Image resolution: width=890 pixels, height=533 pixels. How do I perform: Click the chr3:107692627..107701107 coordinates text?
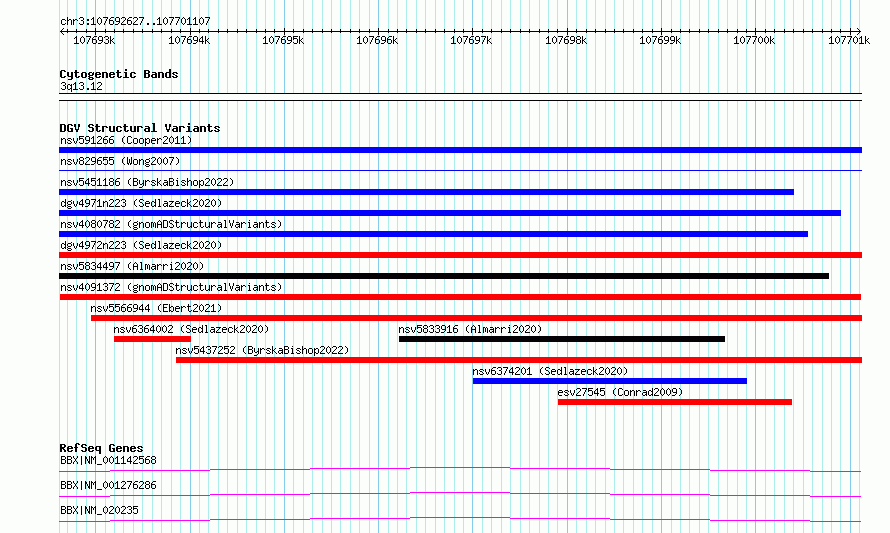135,21
